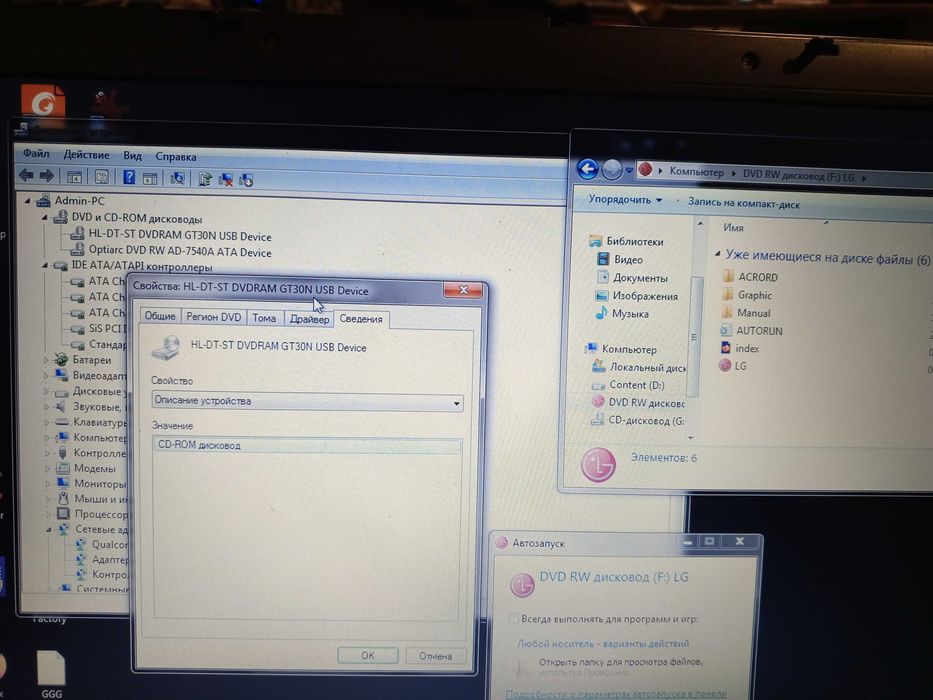This screenshot has width=933, height=700.
Task: Click the Forward arrow in Device Manager toolbar
Action: pos(46,176)
